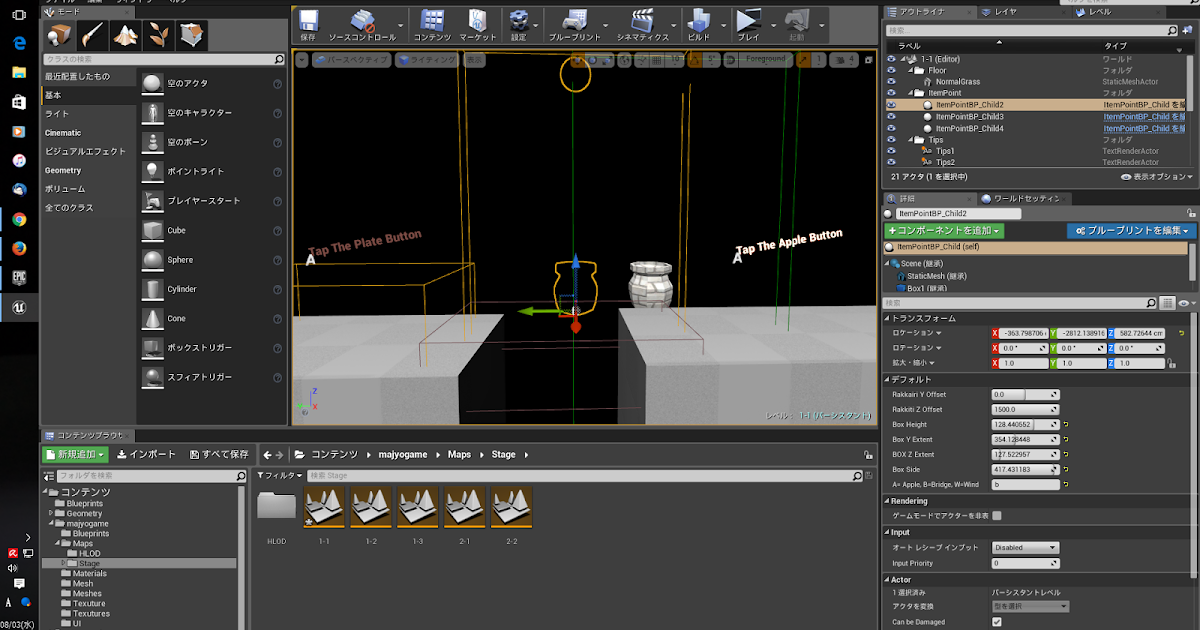Collapse the Tips folder in outliner
This screenshot has height=630, width=1200.
point(912,140)
